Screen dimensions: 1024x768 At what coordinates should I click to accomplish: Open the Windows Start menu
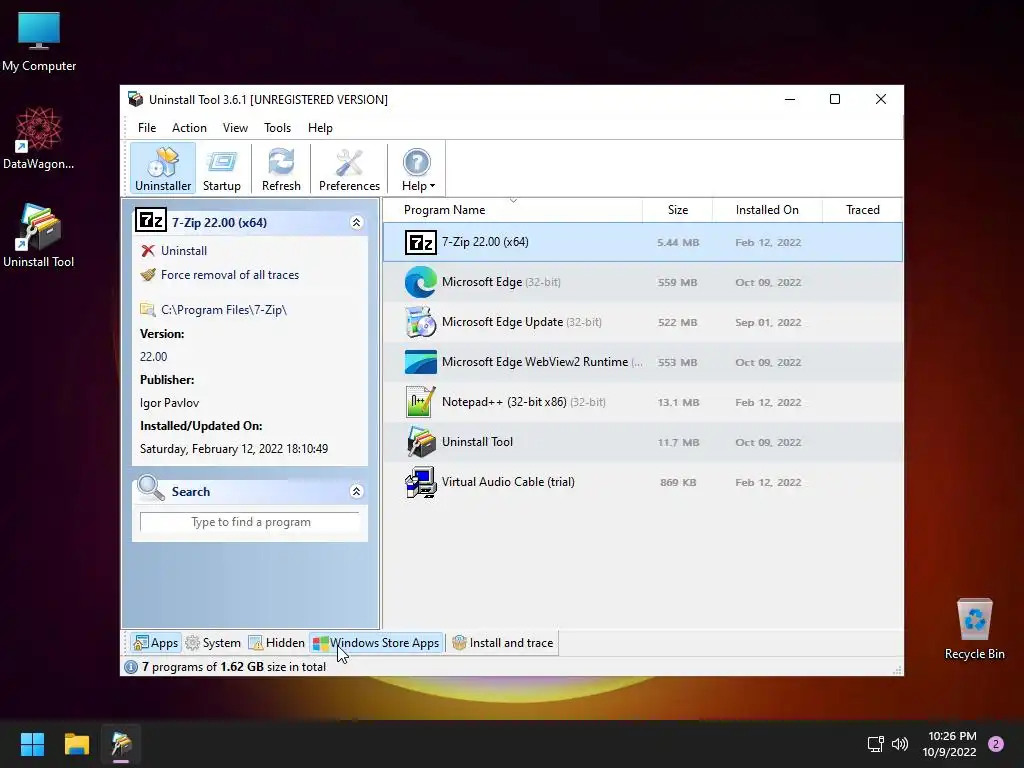click(x=32, y=744)
